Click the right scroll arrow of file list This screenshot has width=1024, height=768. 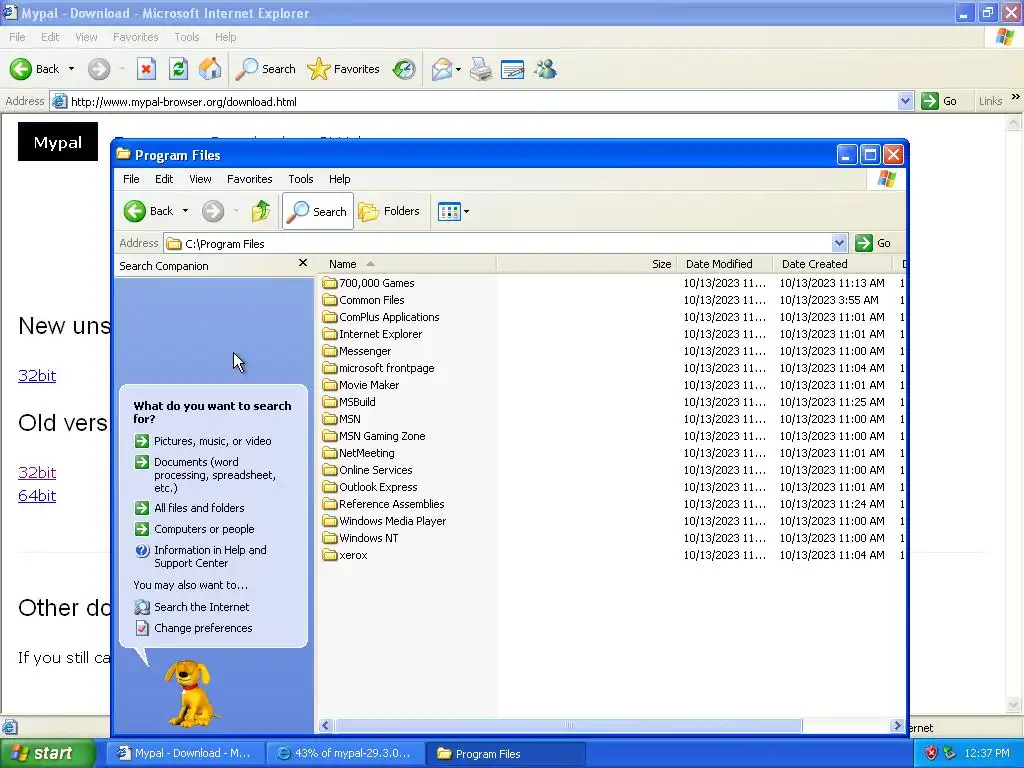click(x=897, y=726)
